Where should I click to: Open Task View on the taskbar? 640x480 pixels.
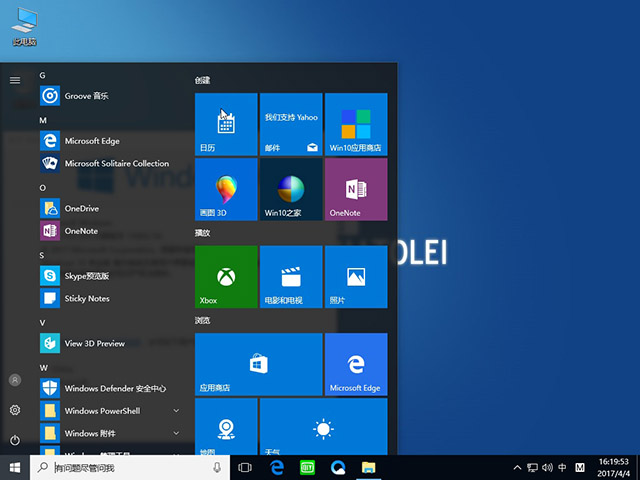[245, 468]
